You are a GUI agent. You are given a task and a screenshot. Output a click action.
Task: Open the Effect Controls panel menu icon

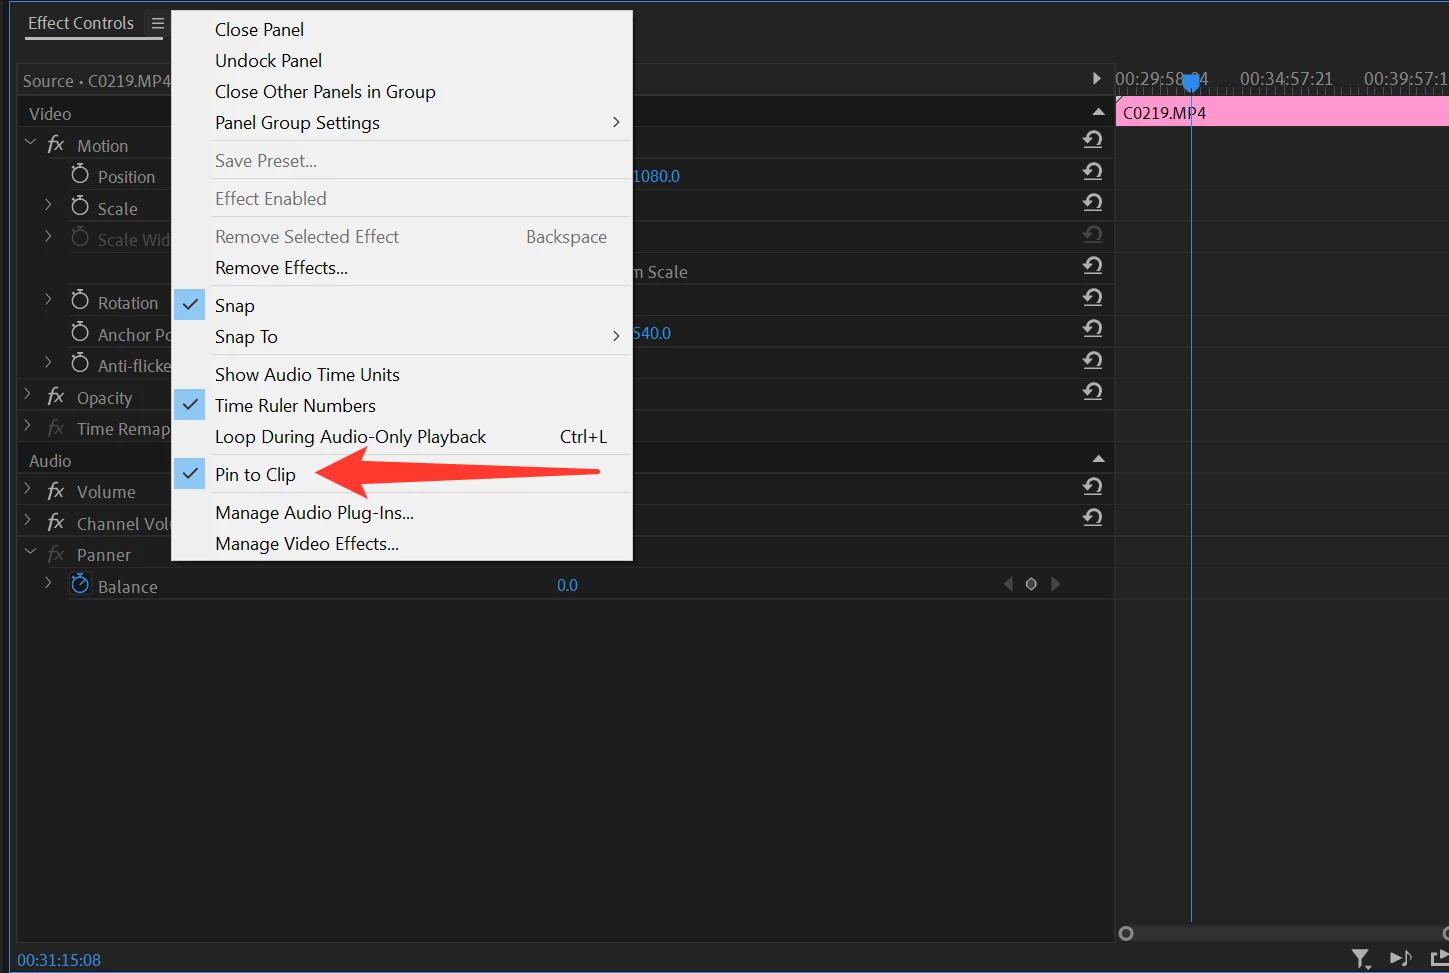pyautogui.click(x=157, y=23)
